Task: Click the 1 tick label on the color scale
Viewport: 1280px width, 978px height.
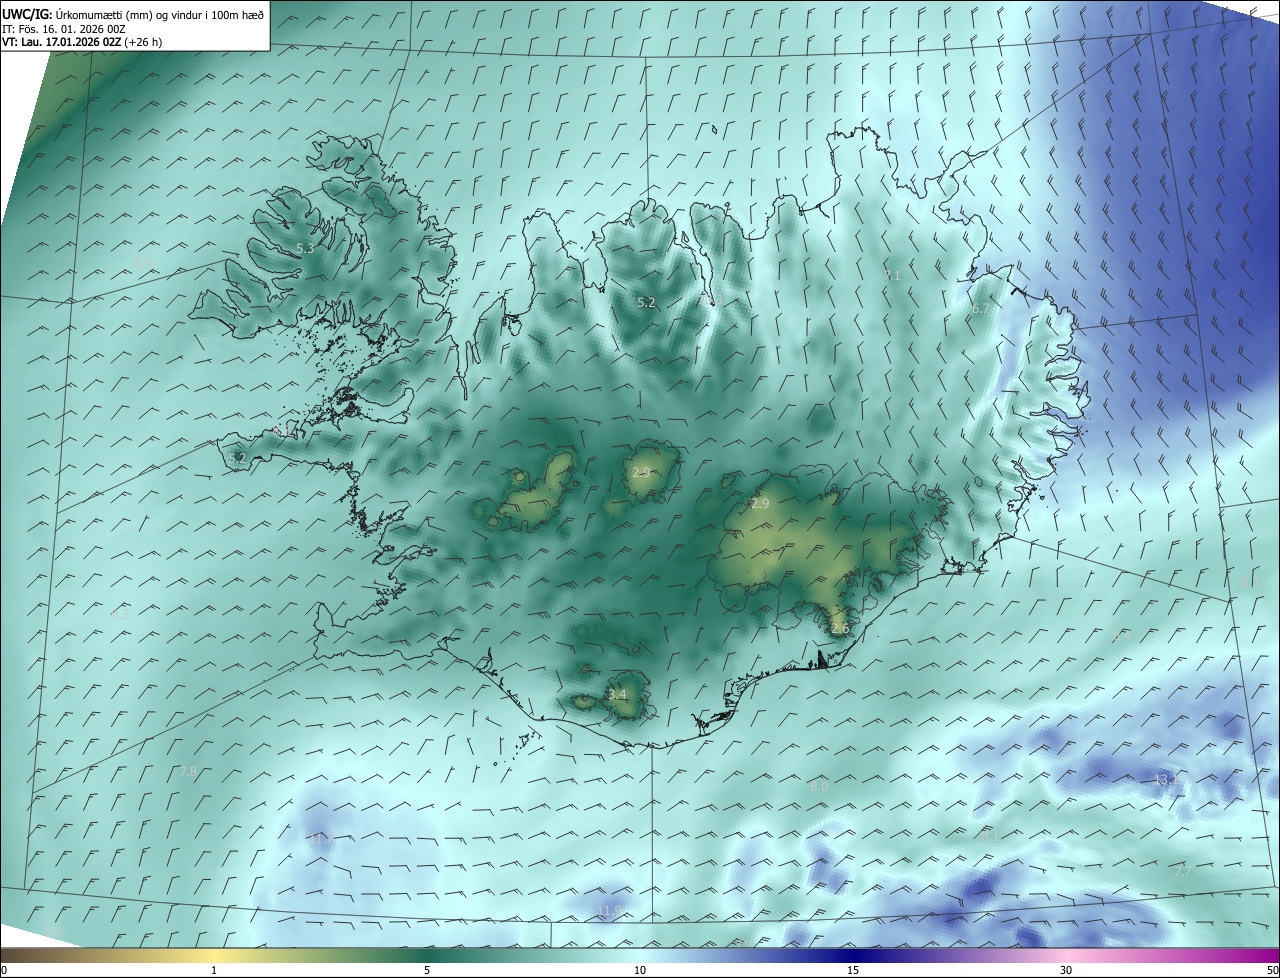Action: pos(214,970)
